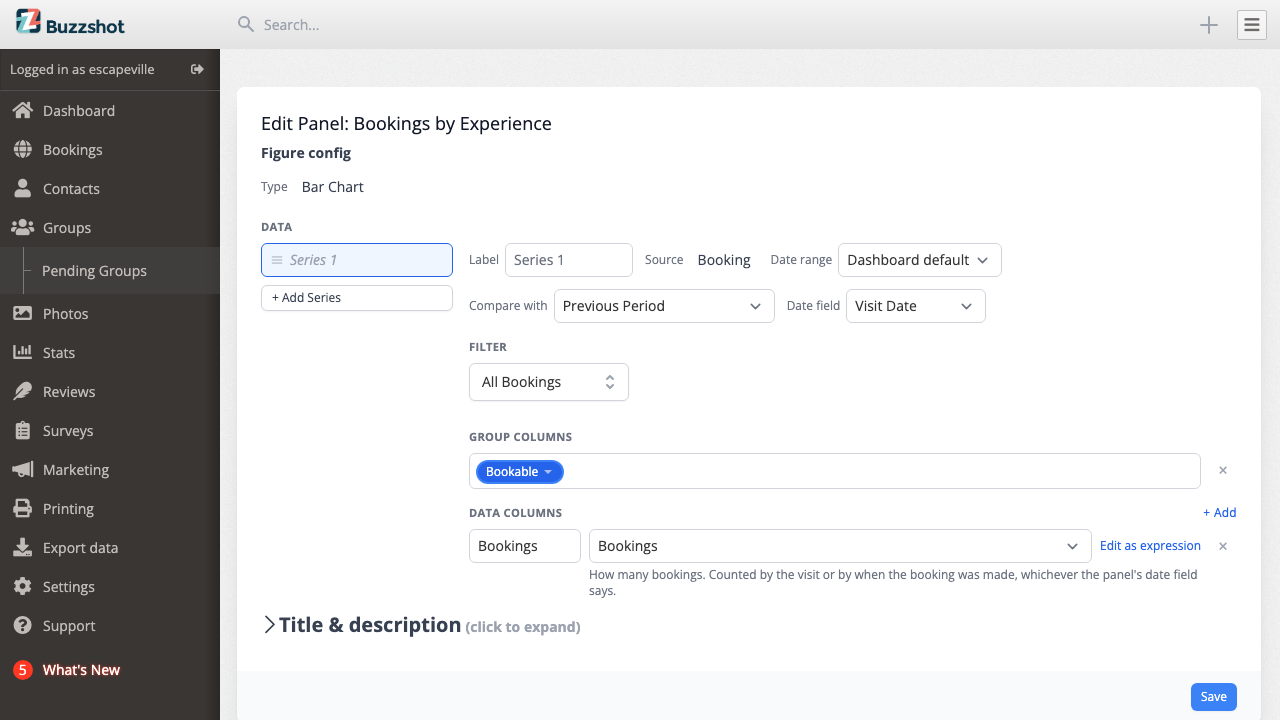Click the 'Bar Chart' type value
Viewport: 1280px width, 720px height.
click(332, 187)
